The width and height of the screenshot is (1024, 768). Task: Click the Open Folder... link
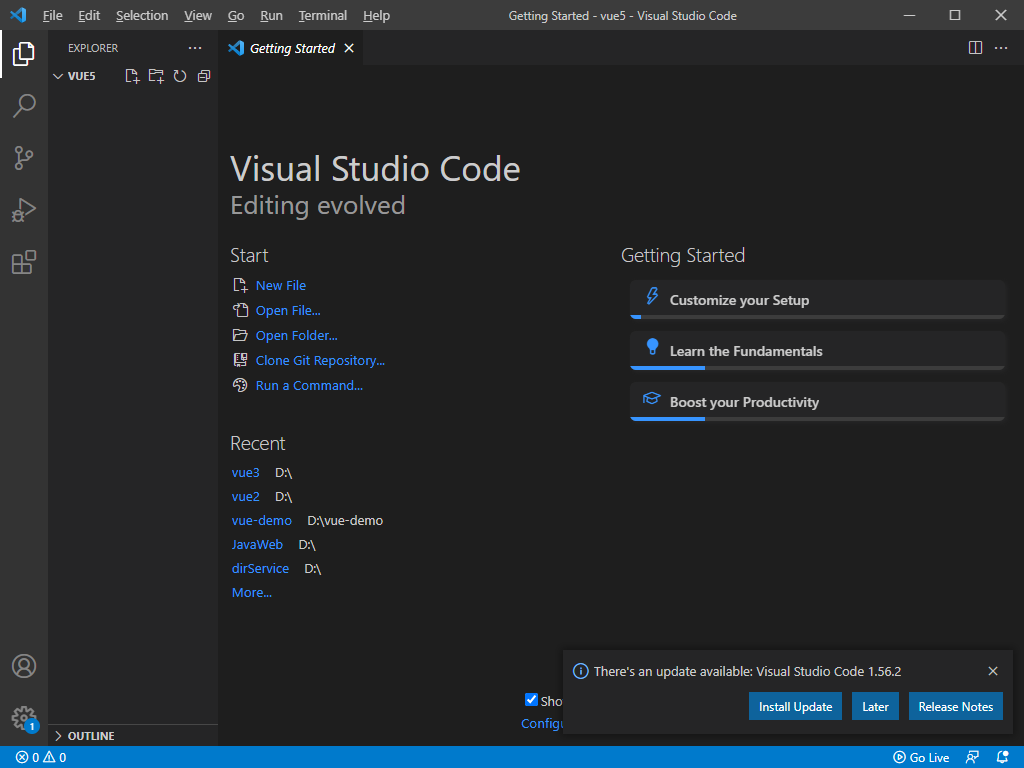[x=296, y=336]
